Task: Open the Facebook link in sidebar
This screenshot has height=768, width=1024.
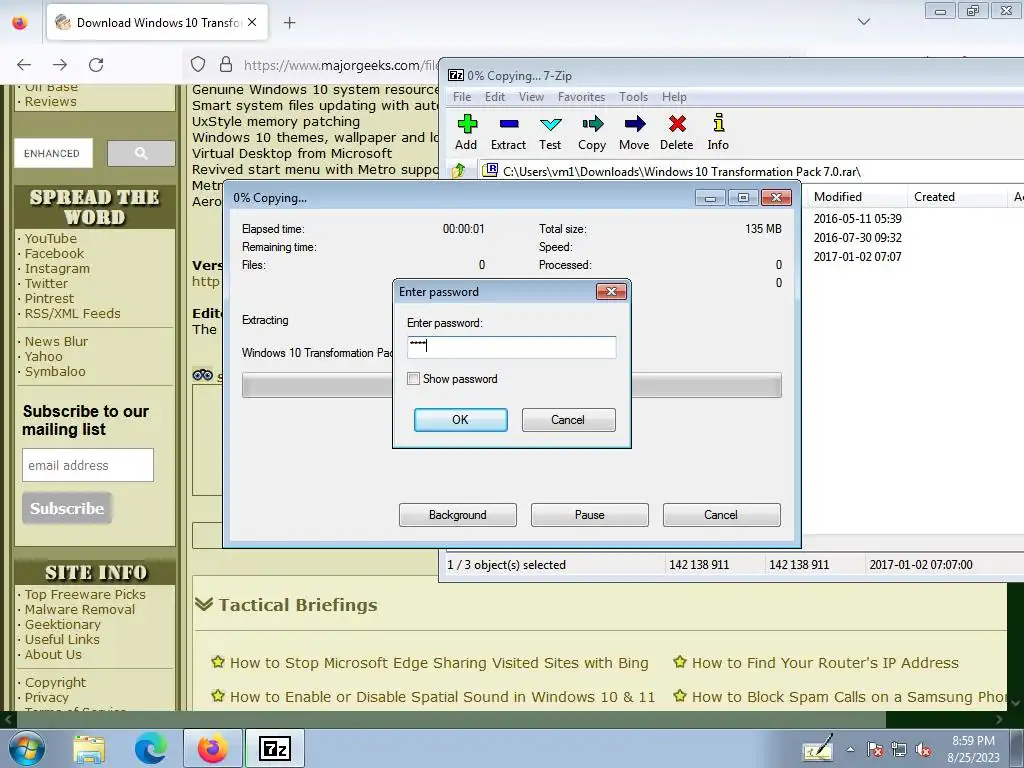Action: click(x=54, y=253)
